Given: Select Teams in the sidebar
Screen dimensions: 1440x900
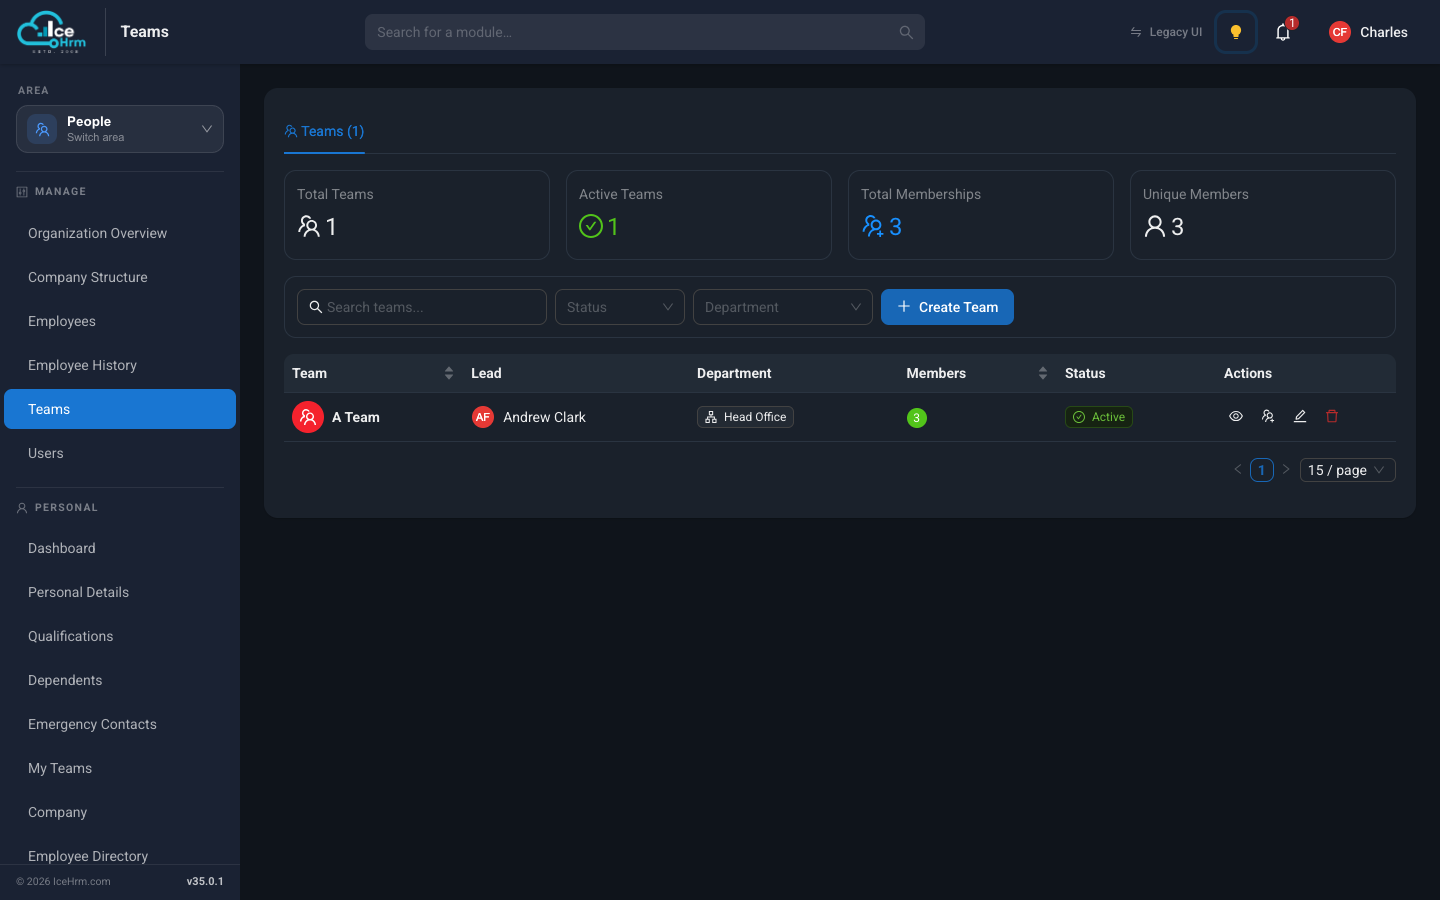Looking at the screenshot, I should [120, 409].
